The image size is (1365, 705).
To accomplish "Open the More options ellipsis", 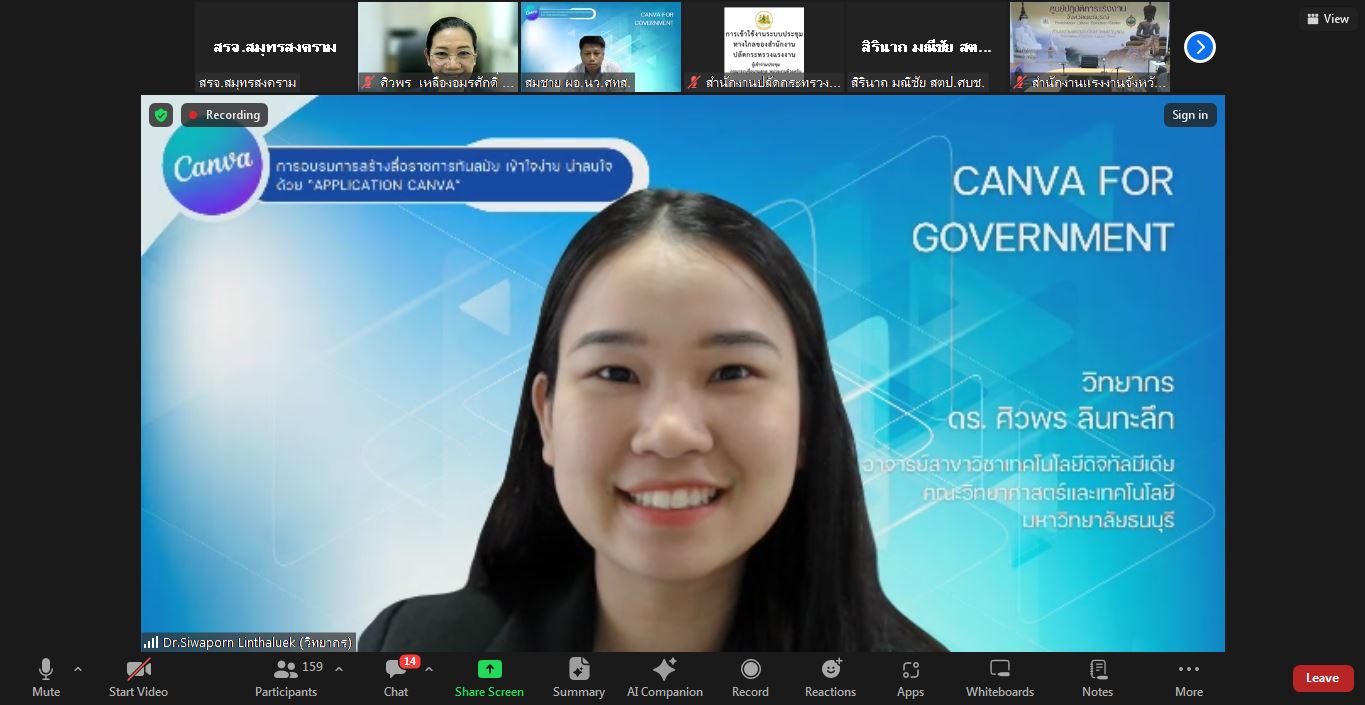I will click(x=1189, y=669).
